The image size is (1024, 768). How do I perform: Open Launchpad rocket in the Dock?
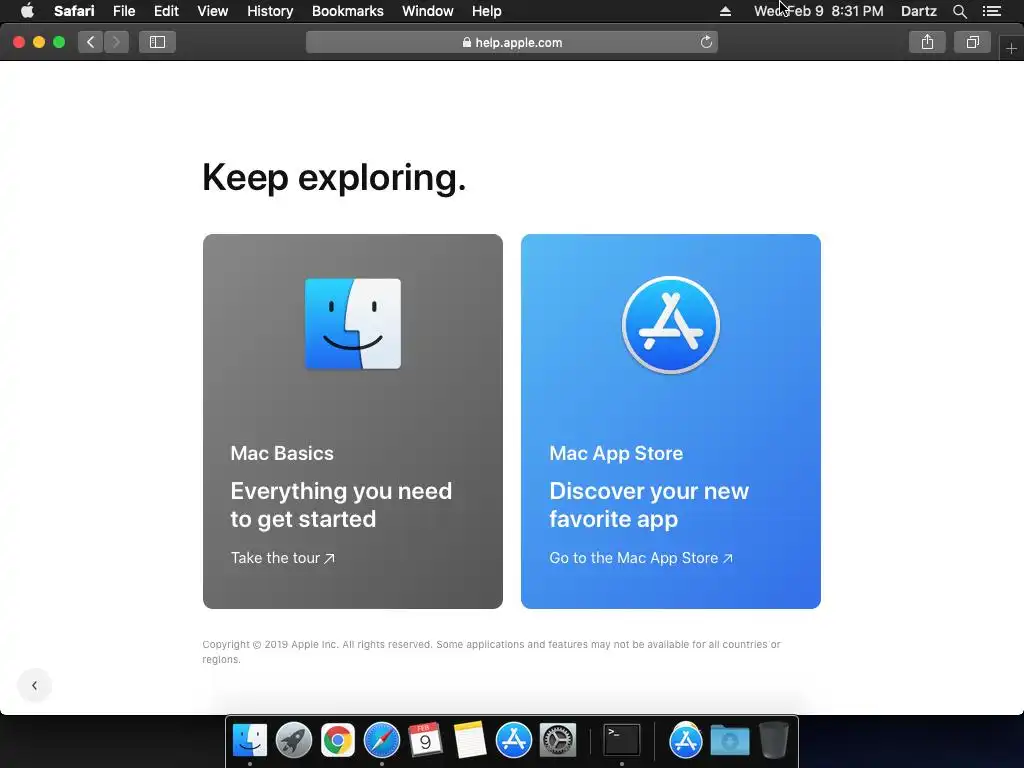click(x=294, y=740)
